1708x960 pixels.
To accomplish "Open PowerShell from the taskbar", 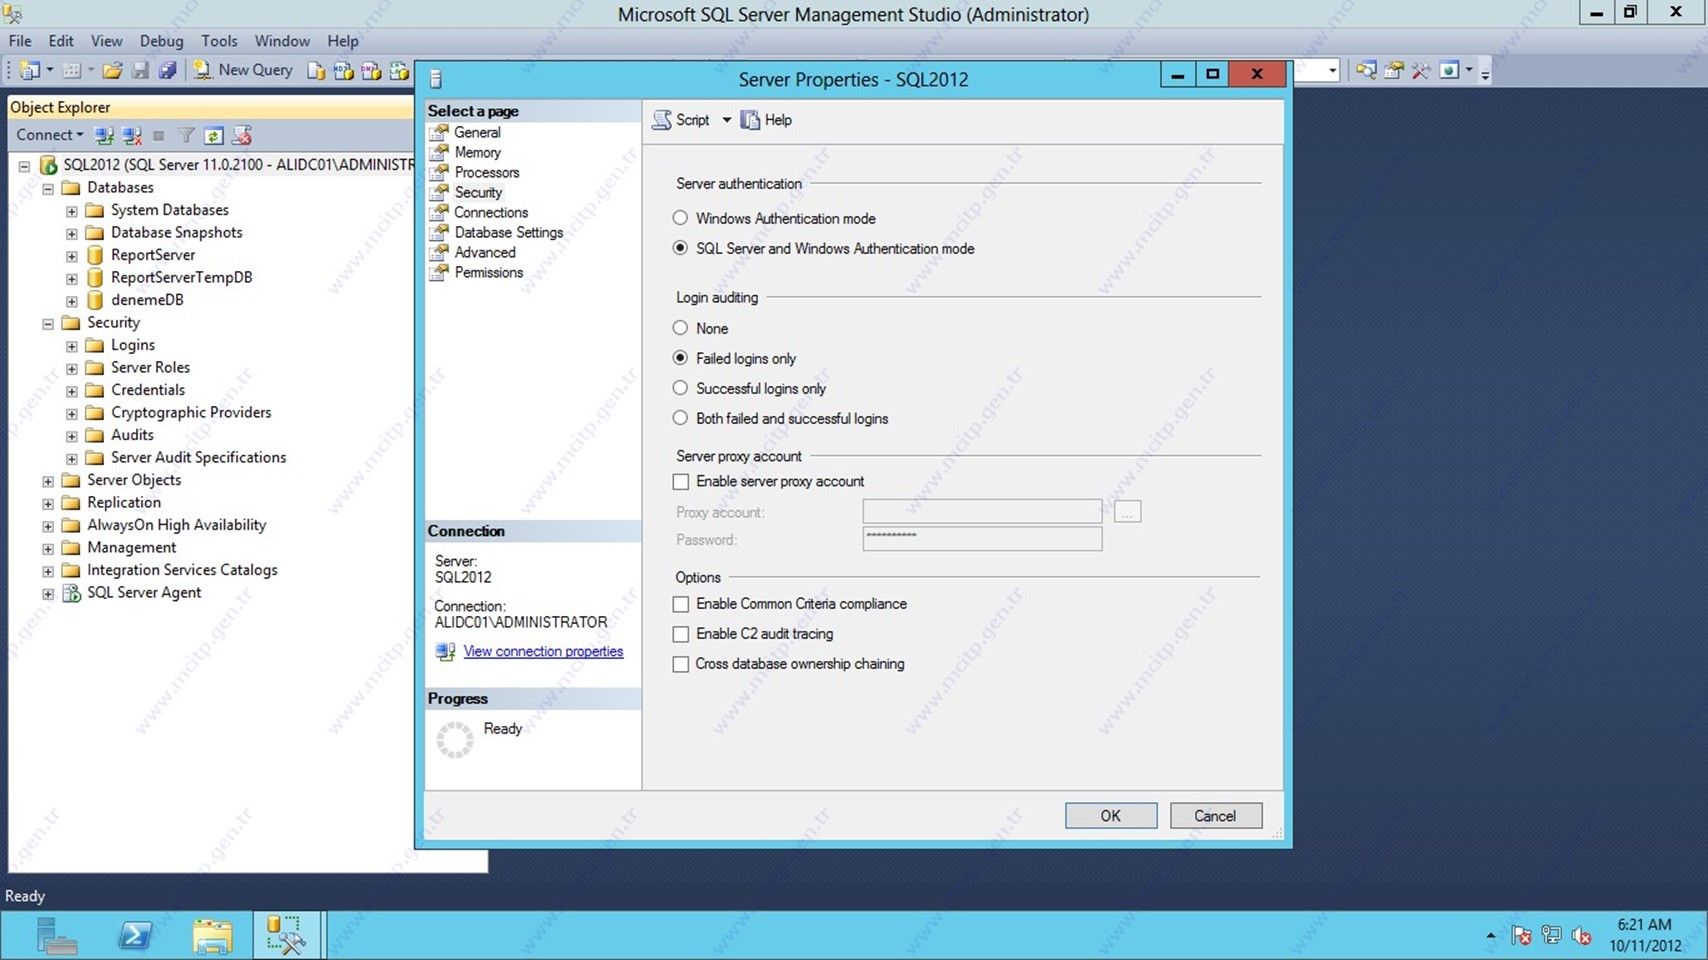I will [x=135, y=936].
